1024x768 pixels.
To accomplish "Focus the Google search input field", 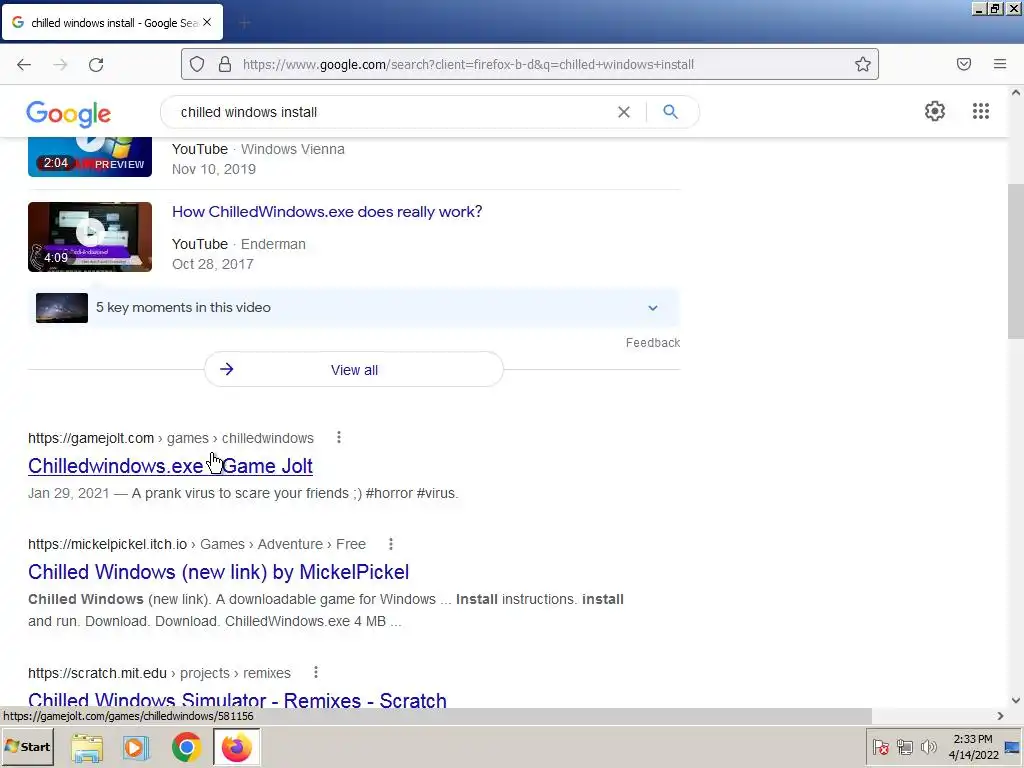I will point(392,112).
